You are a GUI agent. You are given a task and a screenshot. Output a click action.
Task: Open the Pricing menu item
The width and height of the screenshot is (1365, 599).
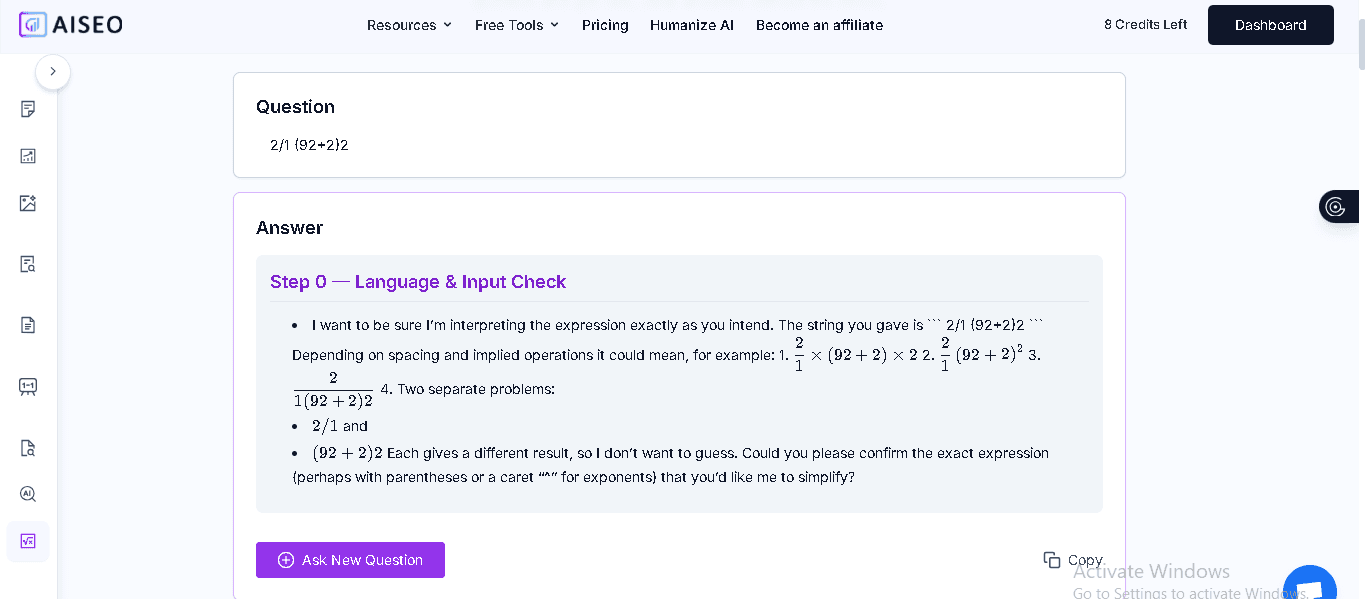tap(605, 25)
